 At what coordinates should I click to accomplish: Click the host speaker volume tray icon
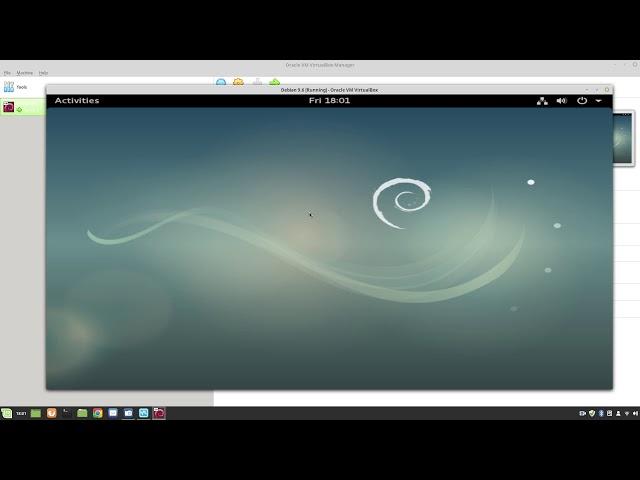pyautogui.click(x=635, y=413)
